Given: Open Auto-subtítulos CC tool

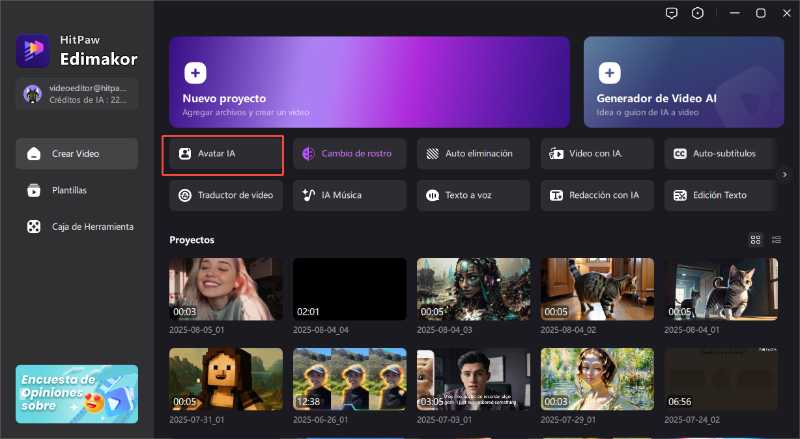Looking at the screenshot, I should [721, 154].
